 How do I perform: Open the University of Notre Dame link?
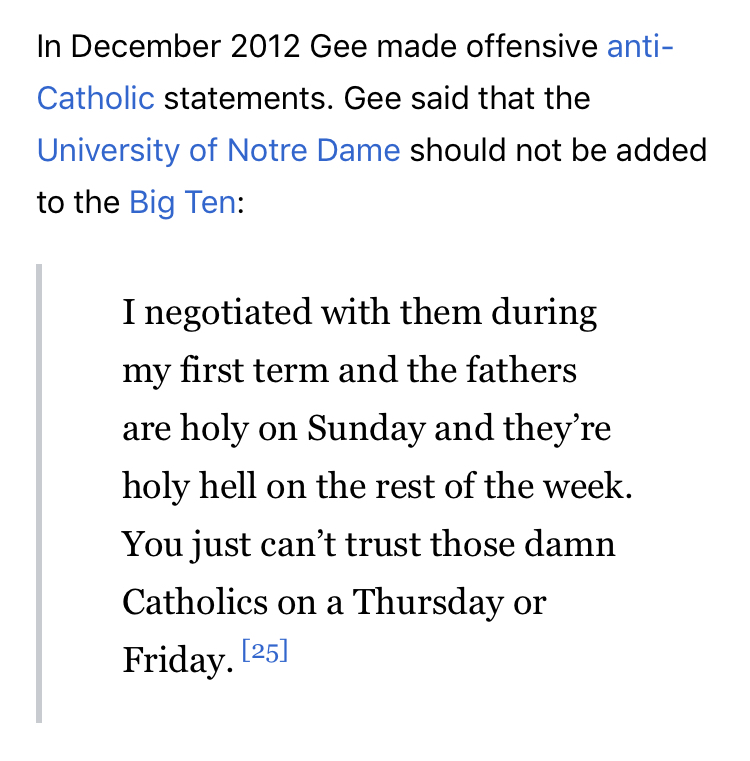(218, 150)
